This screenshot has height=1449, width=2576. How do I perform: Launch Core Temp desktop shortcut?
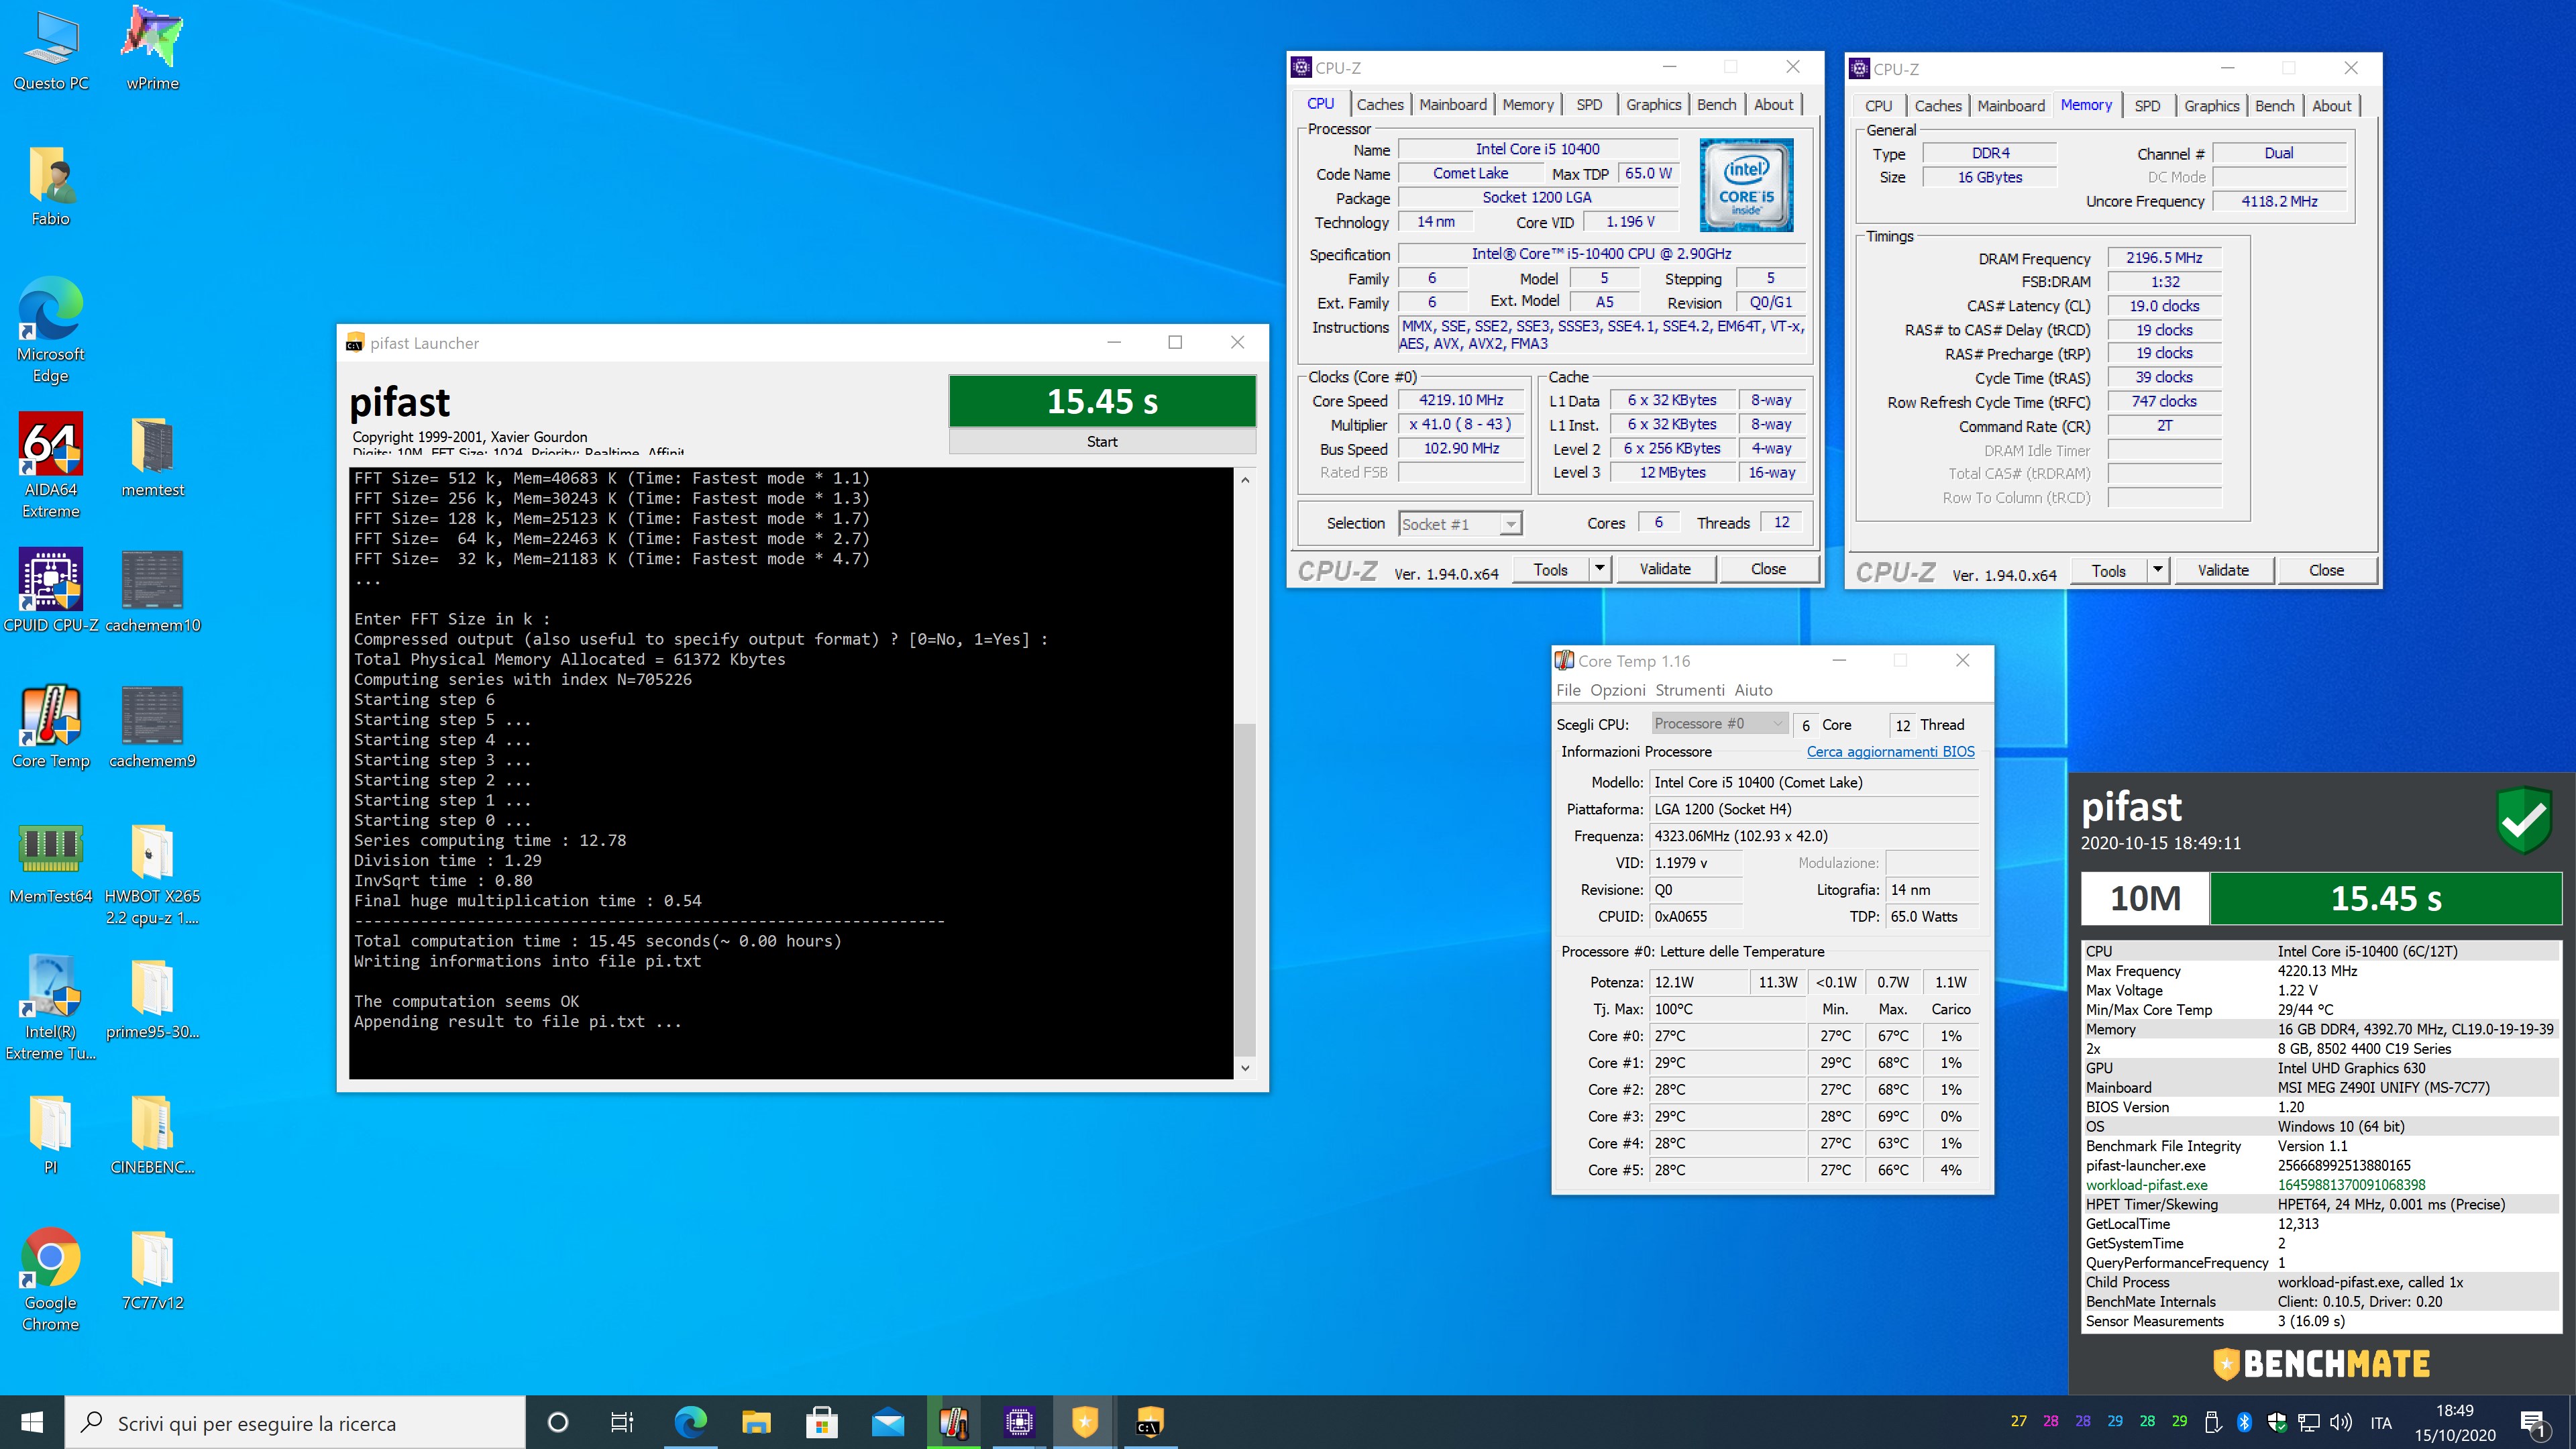[51, 727]
